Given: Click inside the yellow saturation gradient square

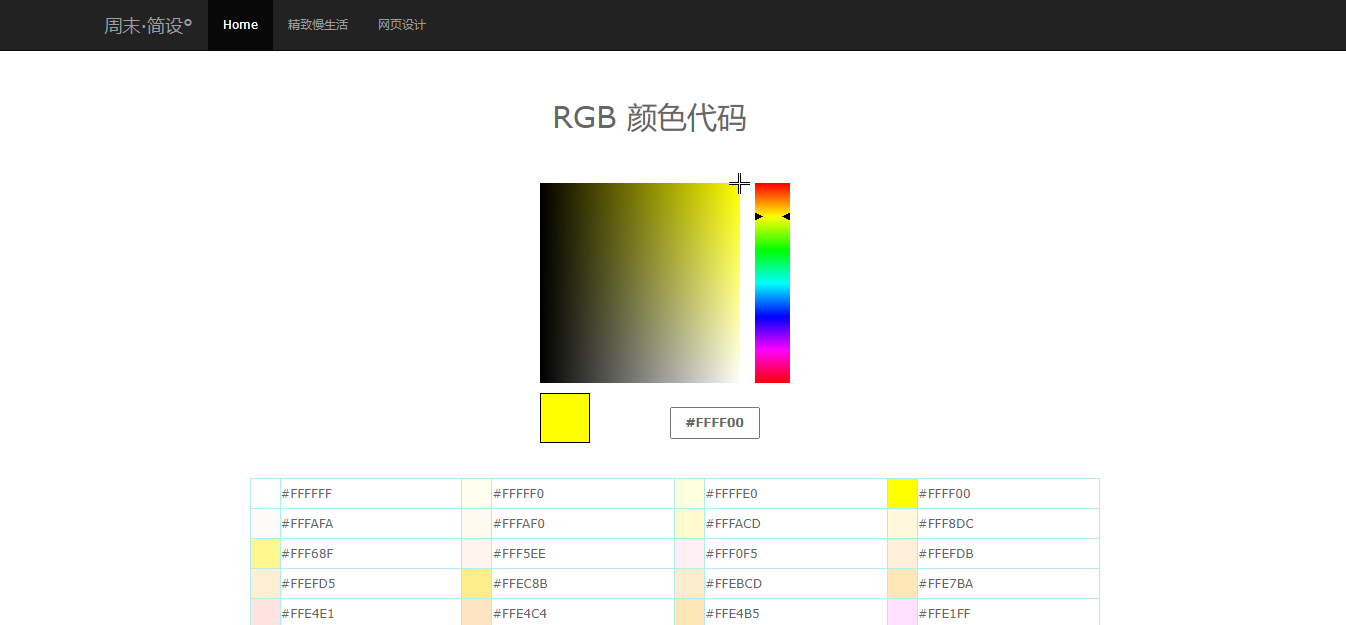Looking at the screenshot, I should [640, 283].
